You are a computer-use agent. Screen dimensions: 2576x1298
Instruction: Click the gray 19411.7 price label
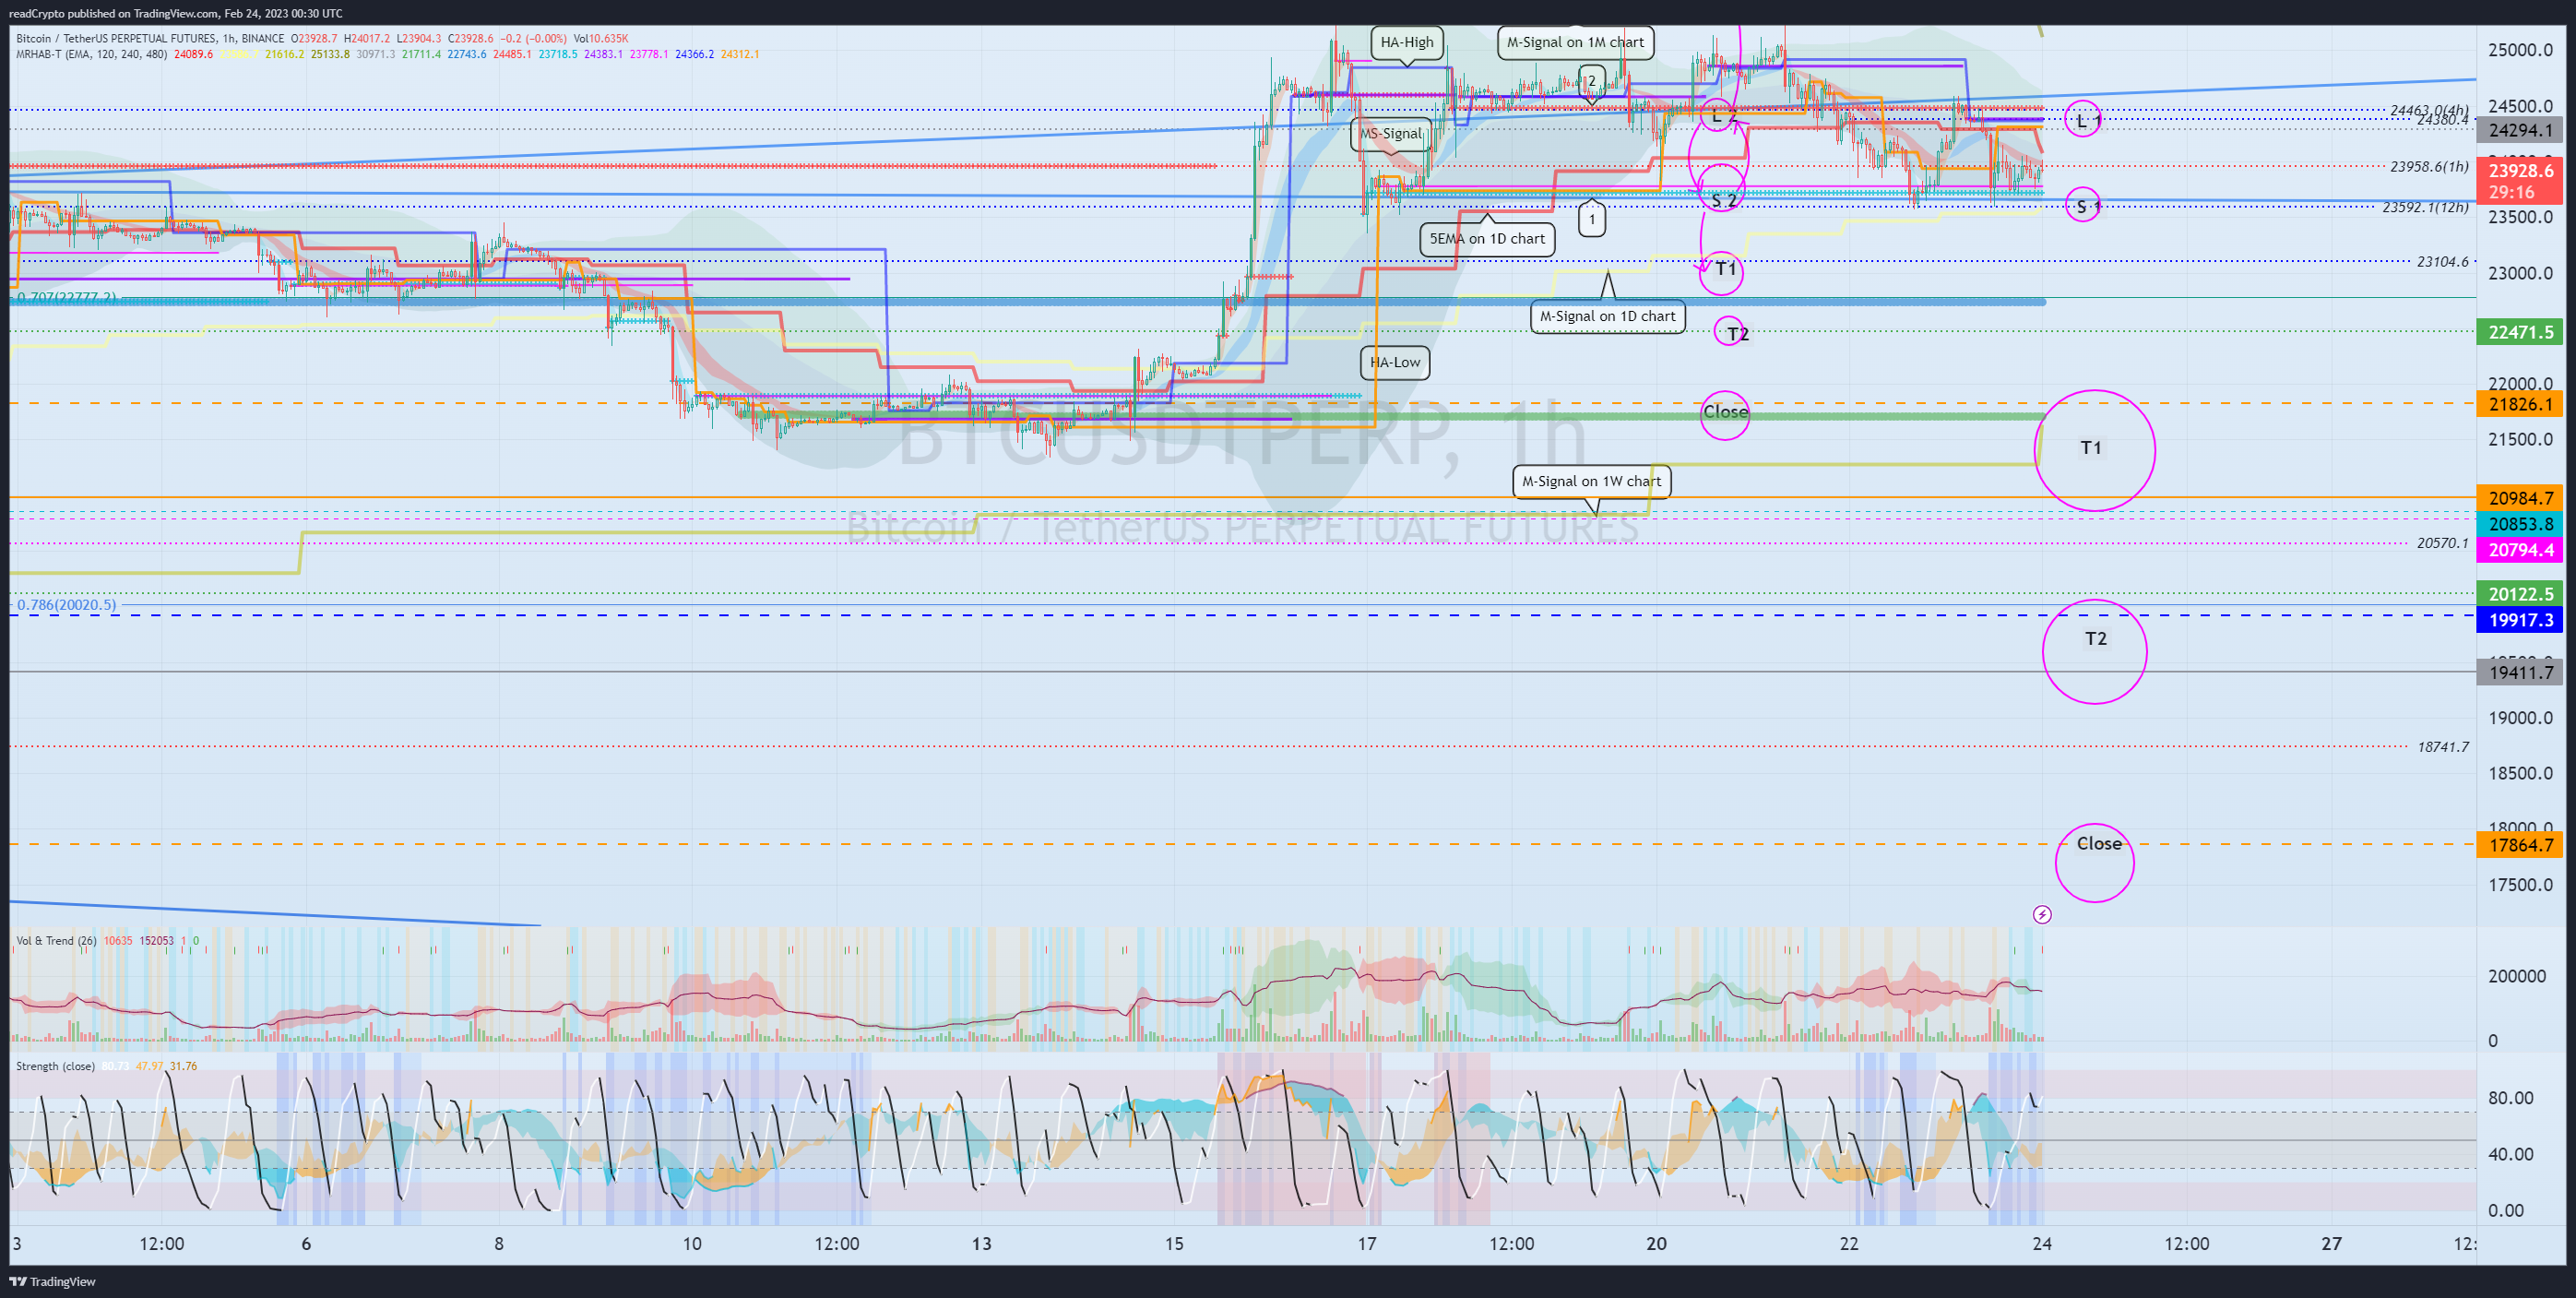point(2520,672)
